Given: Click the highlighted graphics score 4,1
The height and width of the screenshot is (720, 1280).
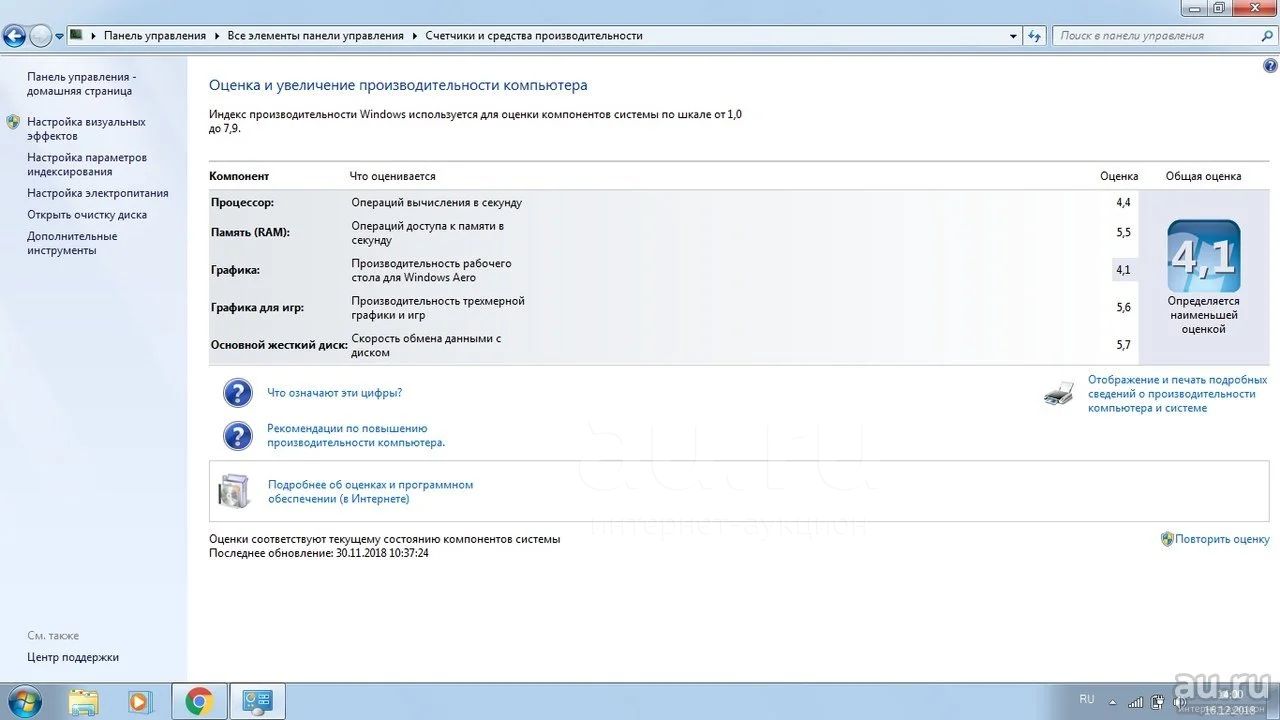Looking at the screenshot, I should 1123,270.
